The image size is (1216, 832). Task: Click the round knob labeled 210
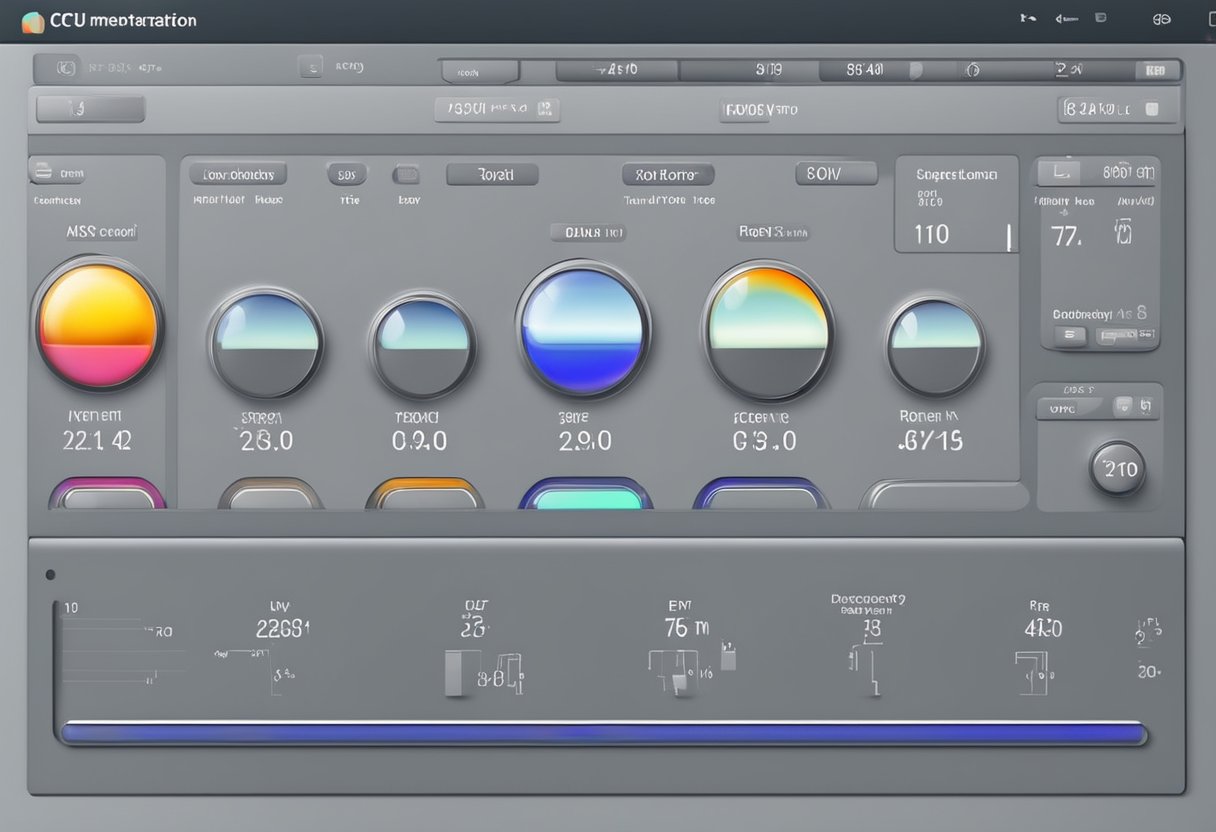click(1117, 469)
